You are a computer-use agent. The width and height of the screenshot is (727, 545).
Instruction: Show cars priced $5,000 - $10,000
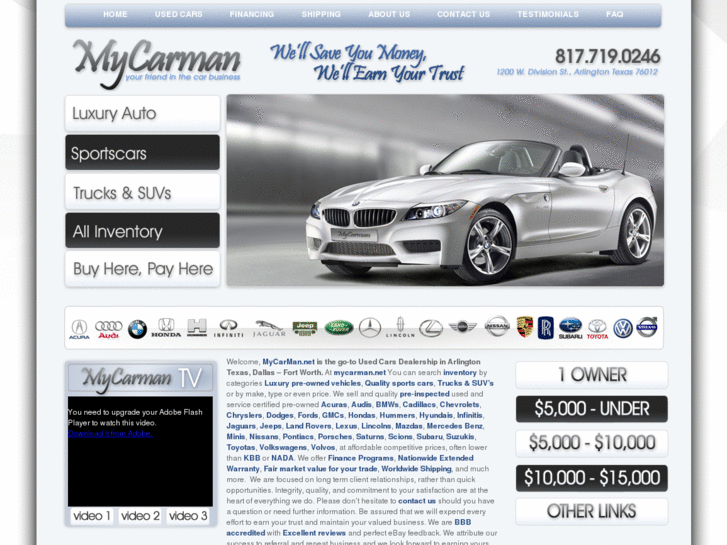(592, 443)
